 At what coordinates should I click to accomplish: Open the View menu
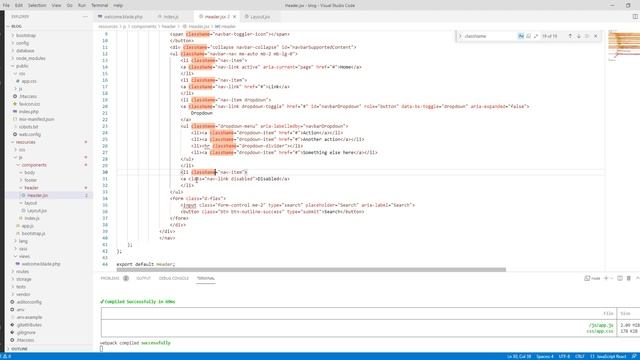click(x=56, y=5)
